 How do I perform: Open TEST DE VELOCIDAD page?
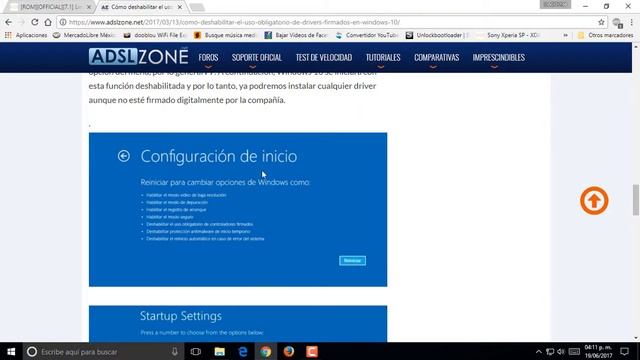(324, 58)
